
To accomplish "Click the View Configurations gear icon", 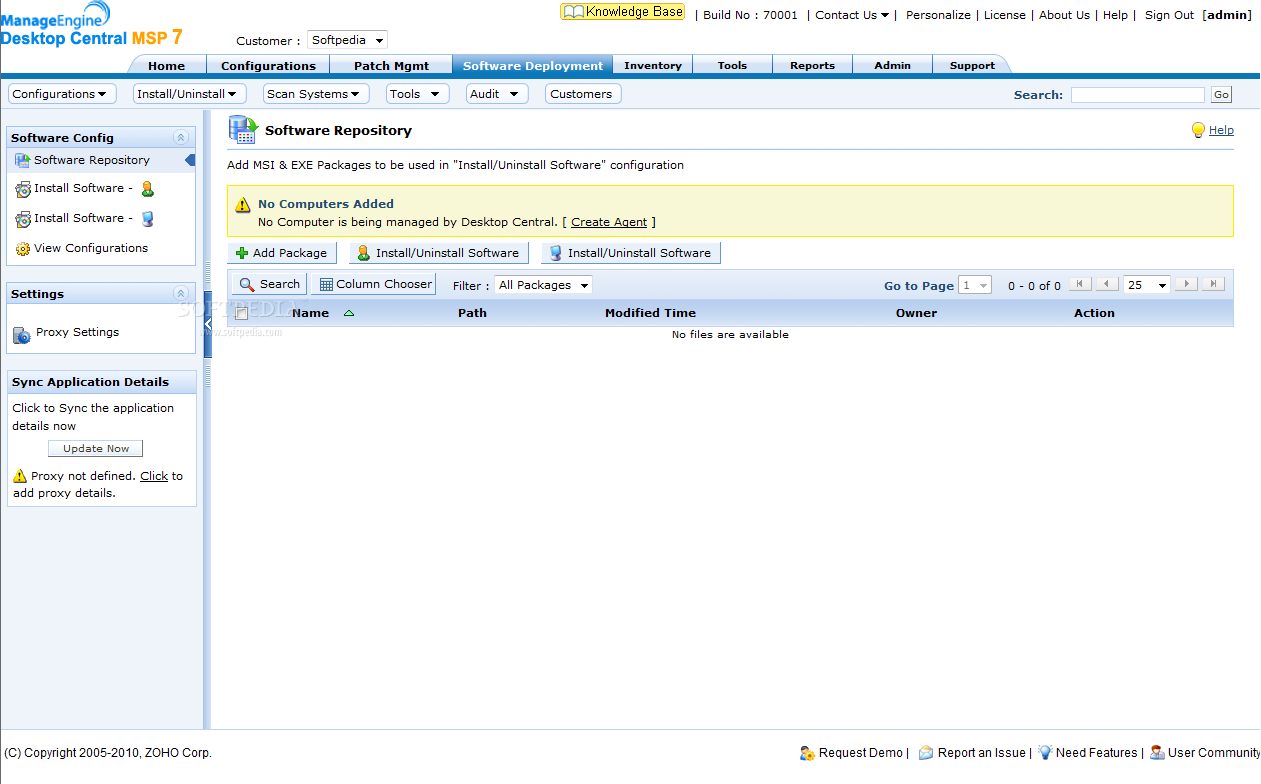I will pyautogui.click(x=22, y=249).
